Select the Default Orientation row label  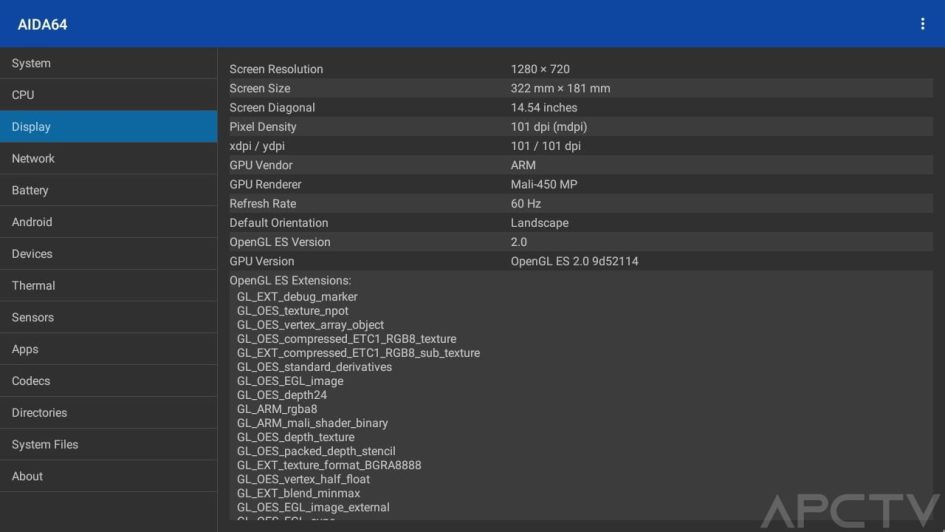point(278,223)
